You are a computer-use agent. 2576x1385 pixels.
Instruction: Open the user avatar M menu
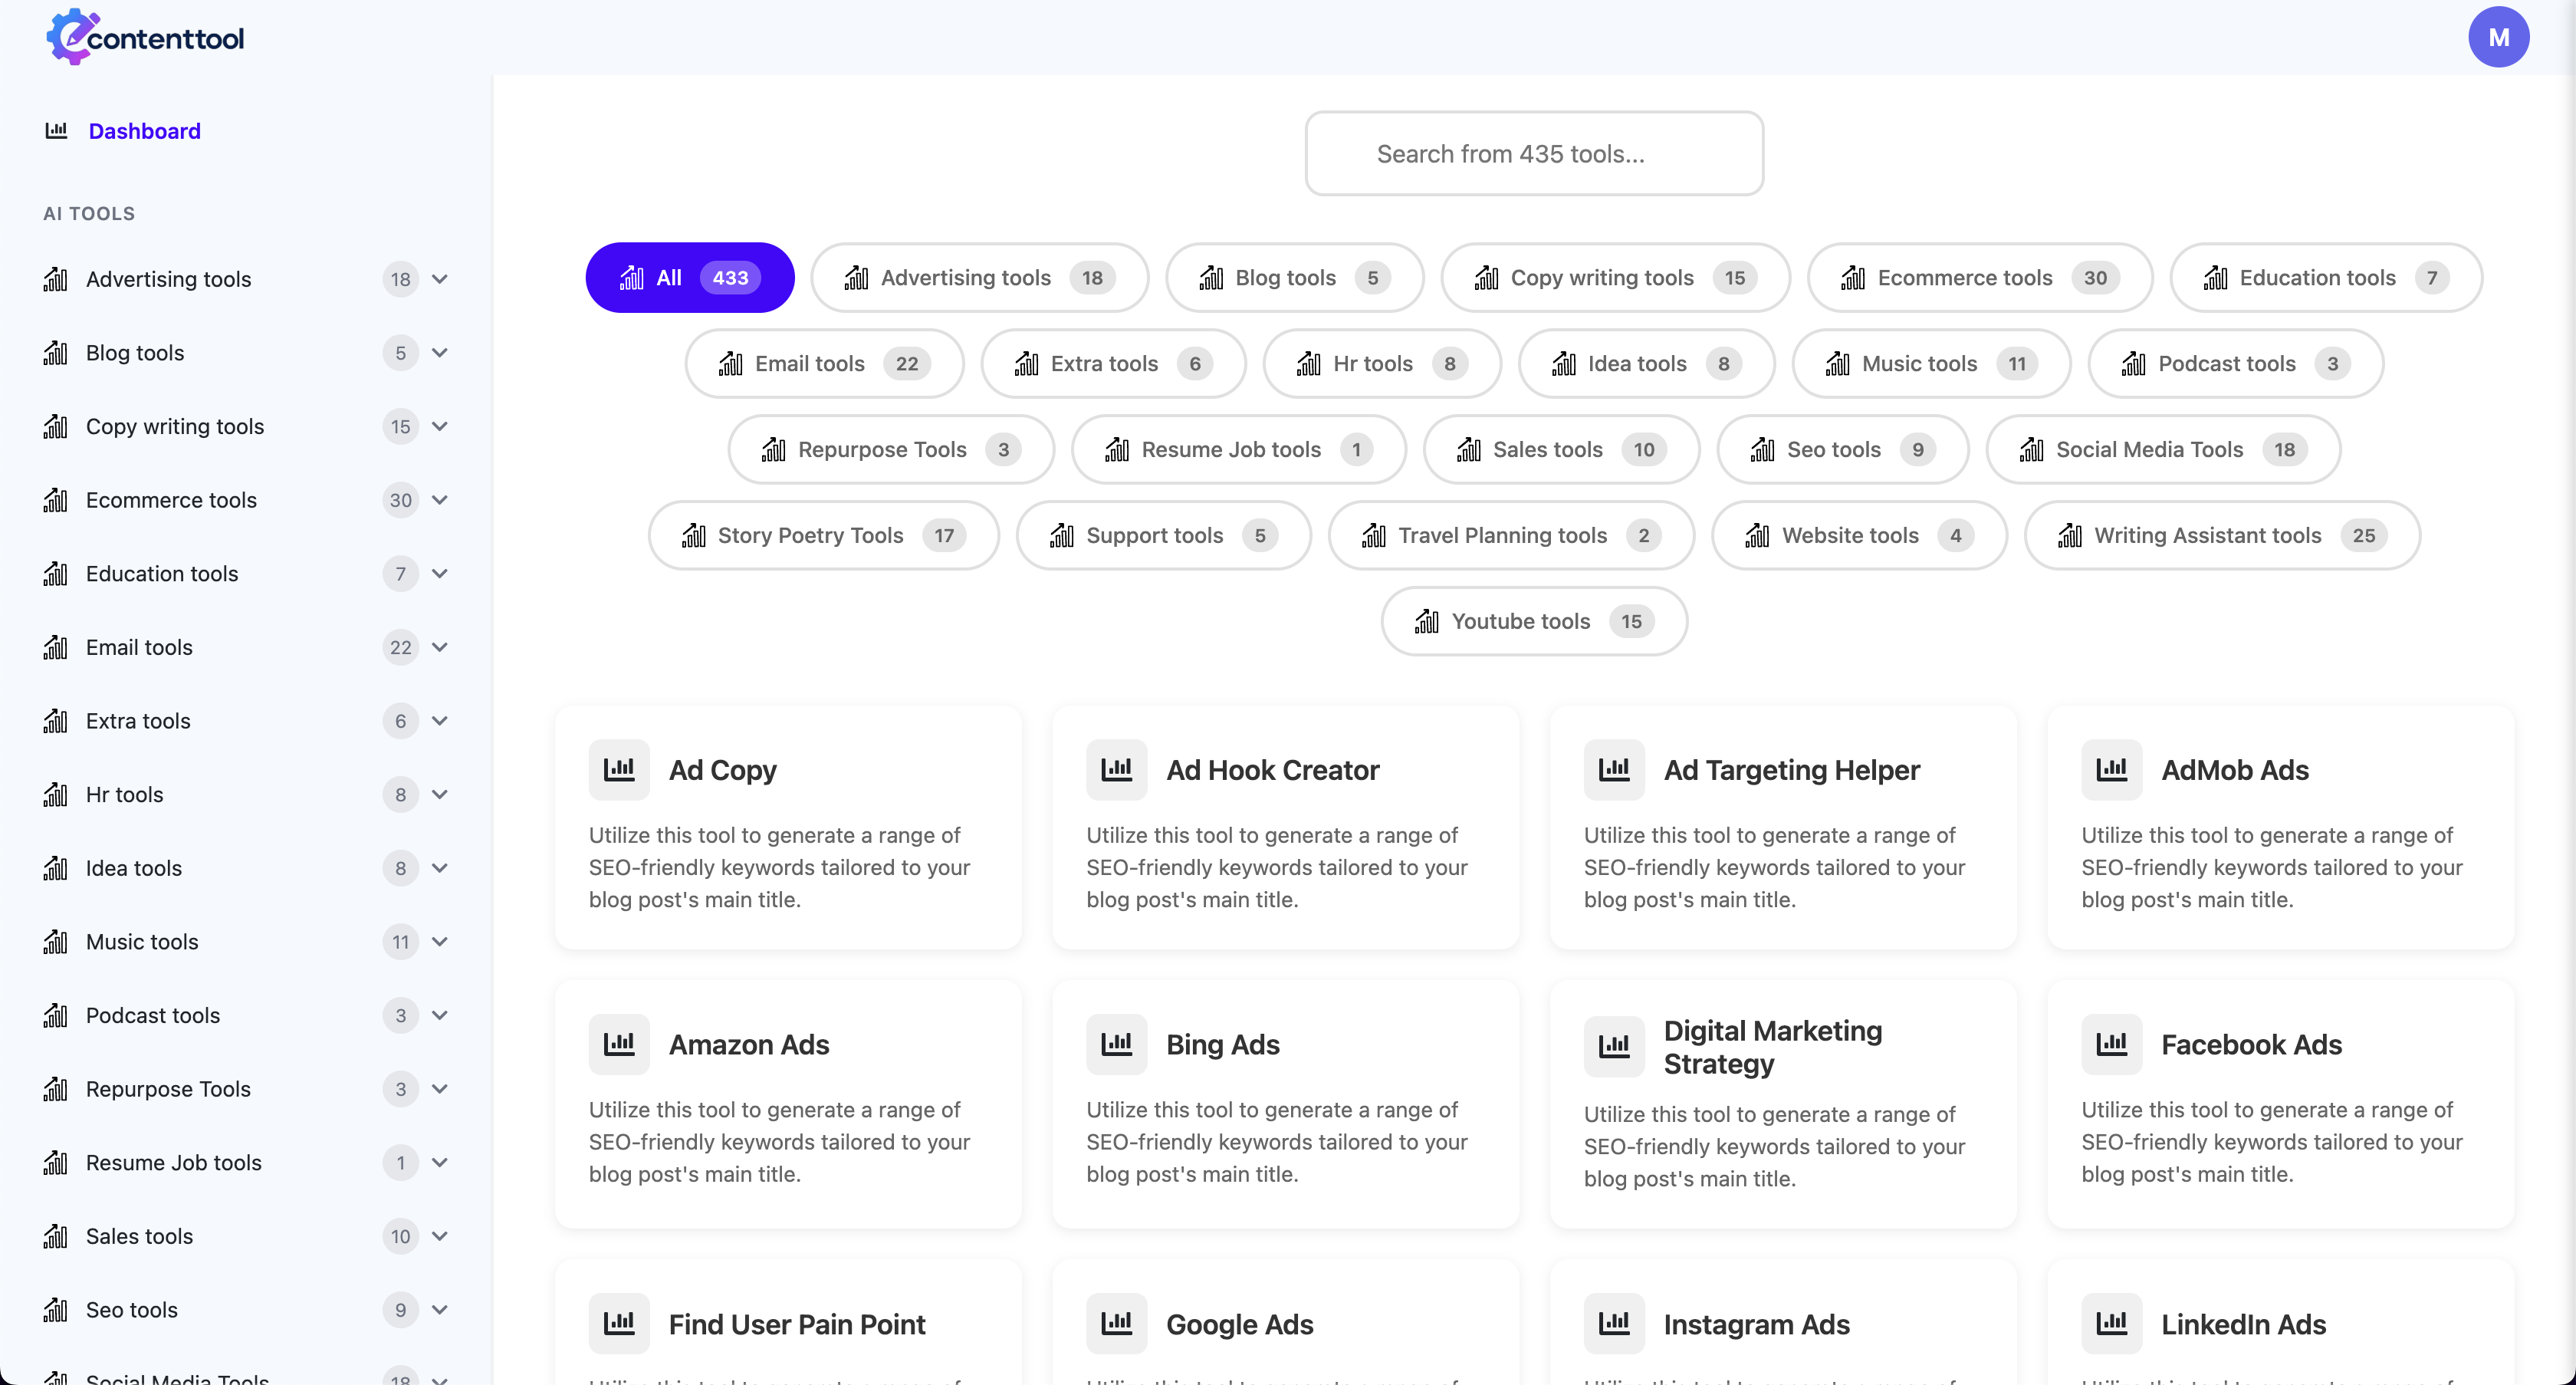point(2498,37)
